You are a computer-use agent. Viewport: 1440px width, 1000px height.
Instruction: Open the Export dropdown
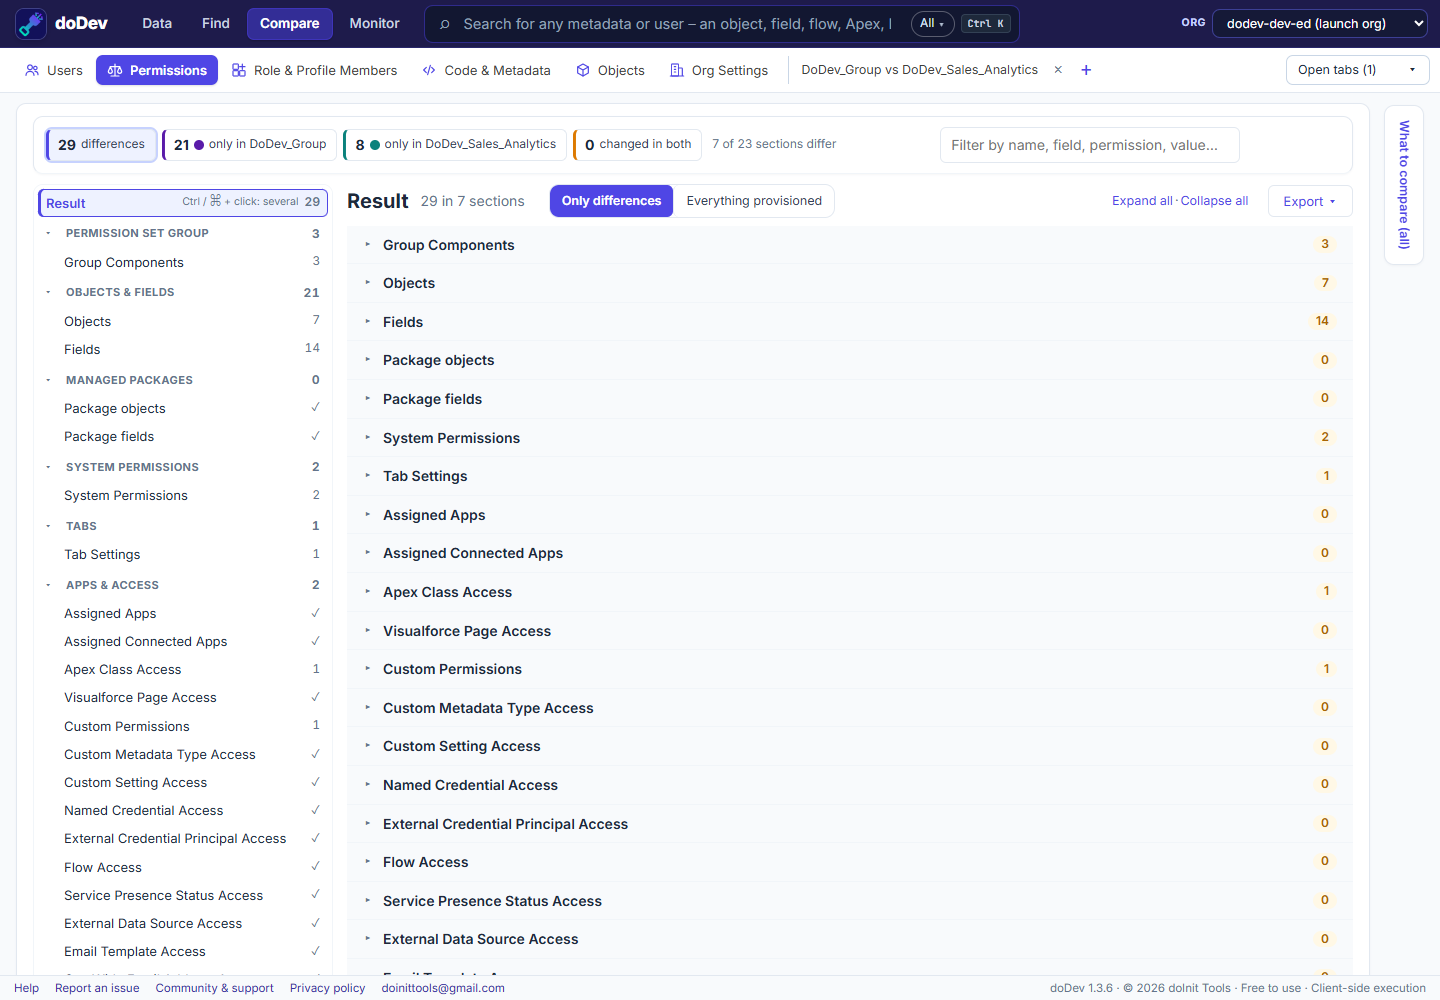pos(1310,201)
